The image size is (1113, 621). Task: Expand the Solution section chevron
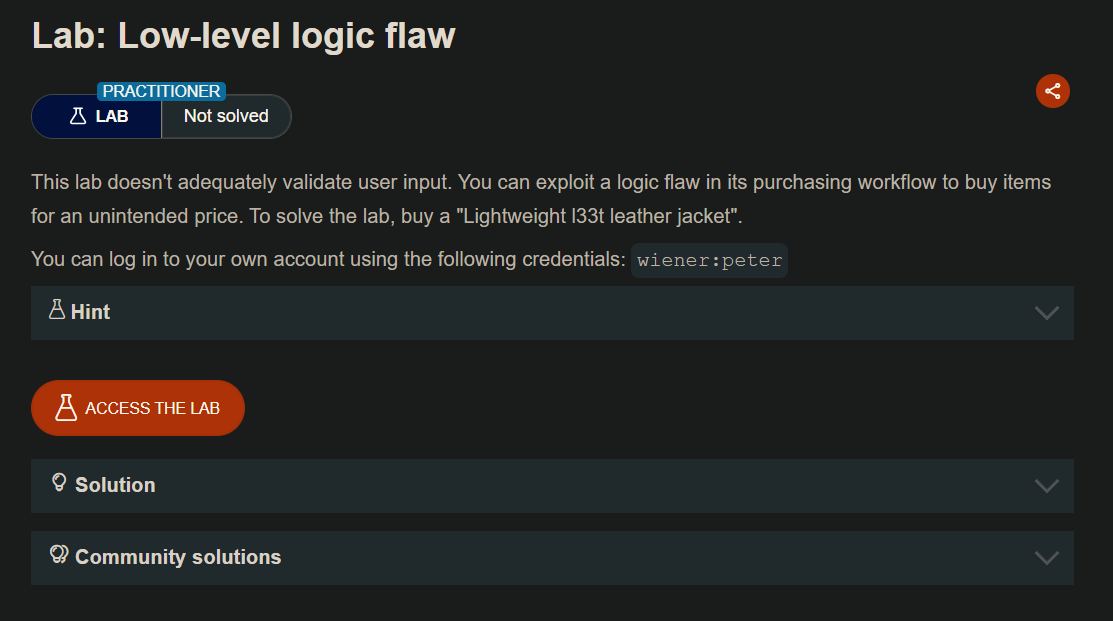1046,486
